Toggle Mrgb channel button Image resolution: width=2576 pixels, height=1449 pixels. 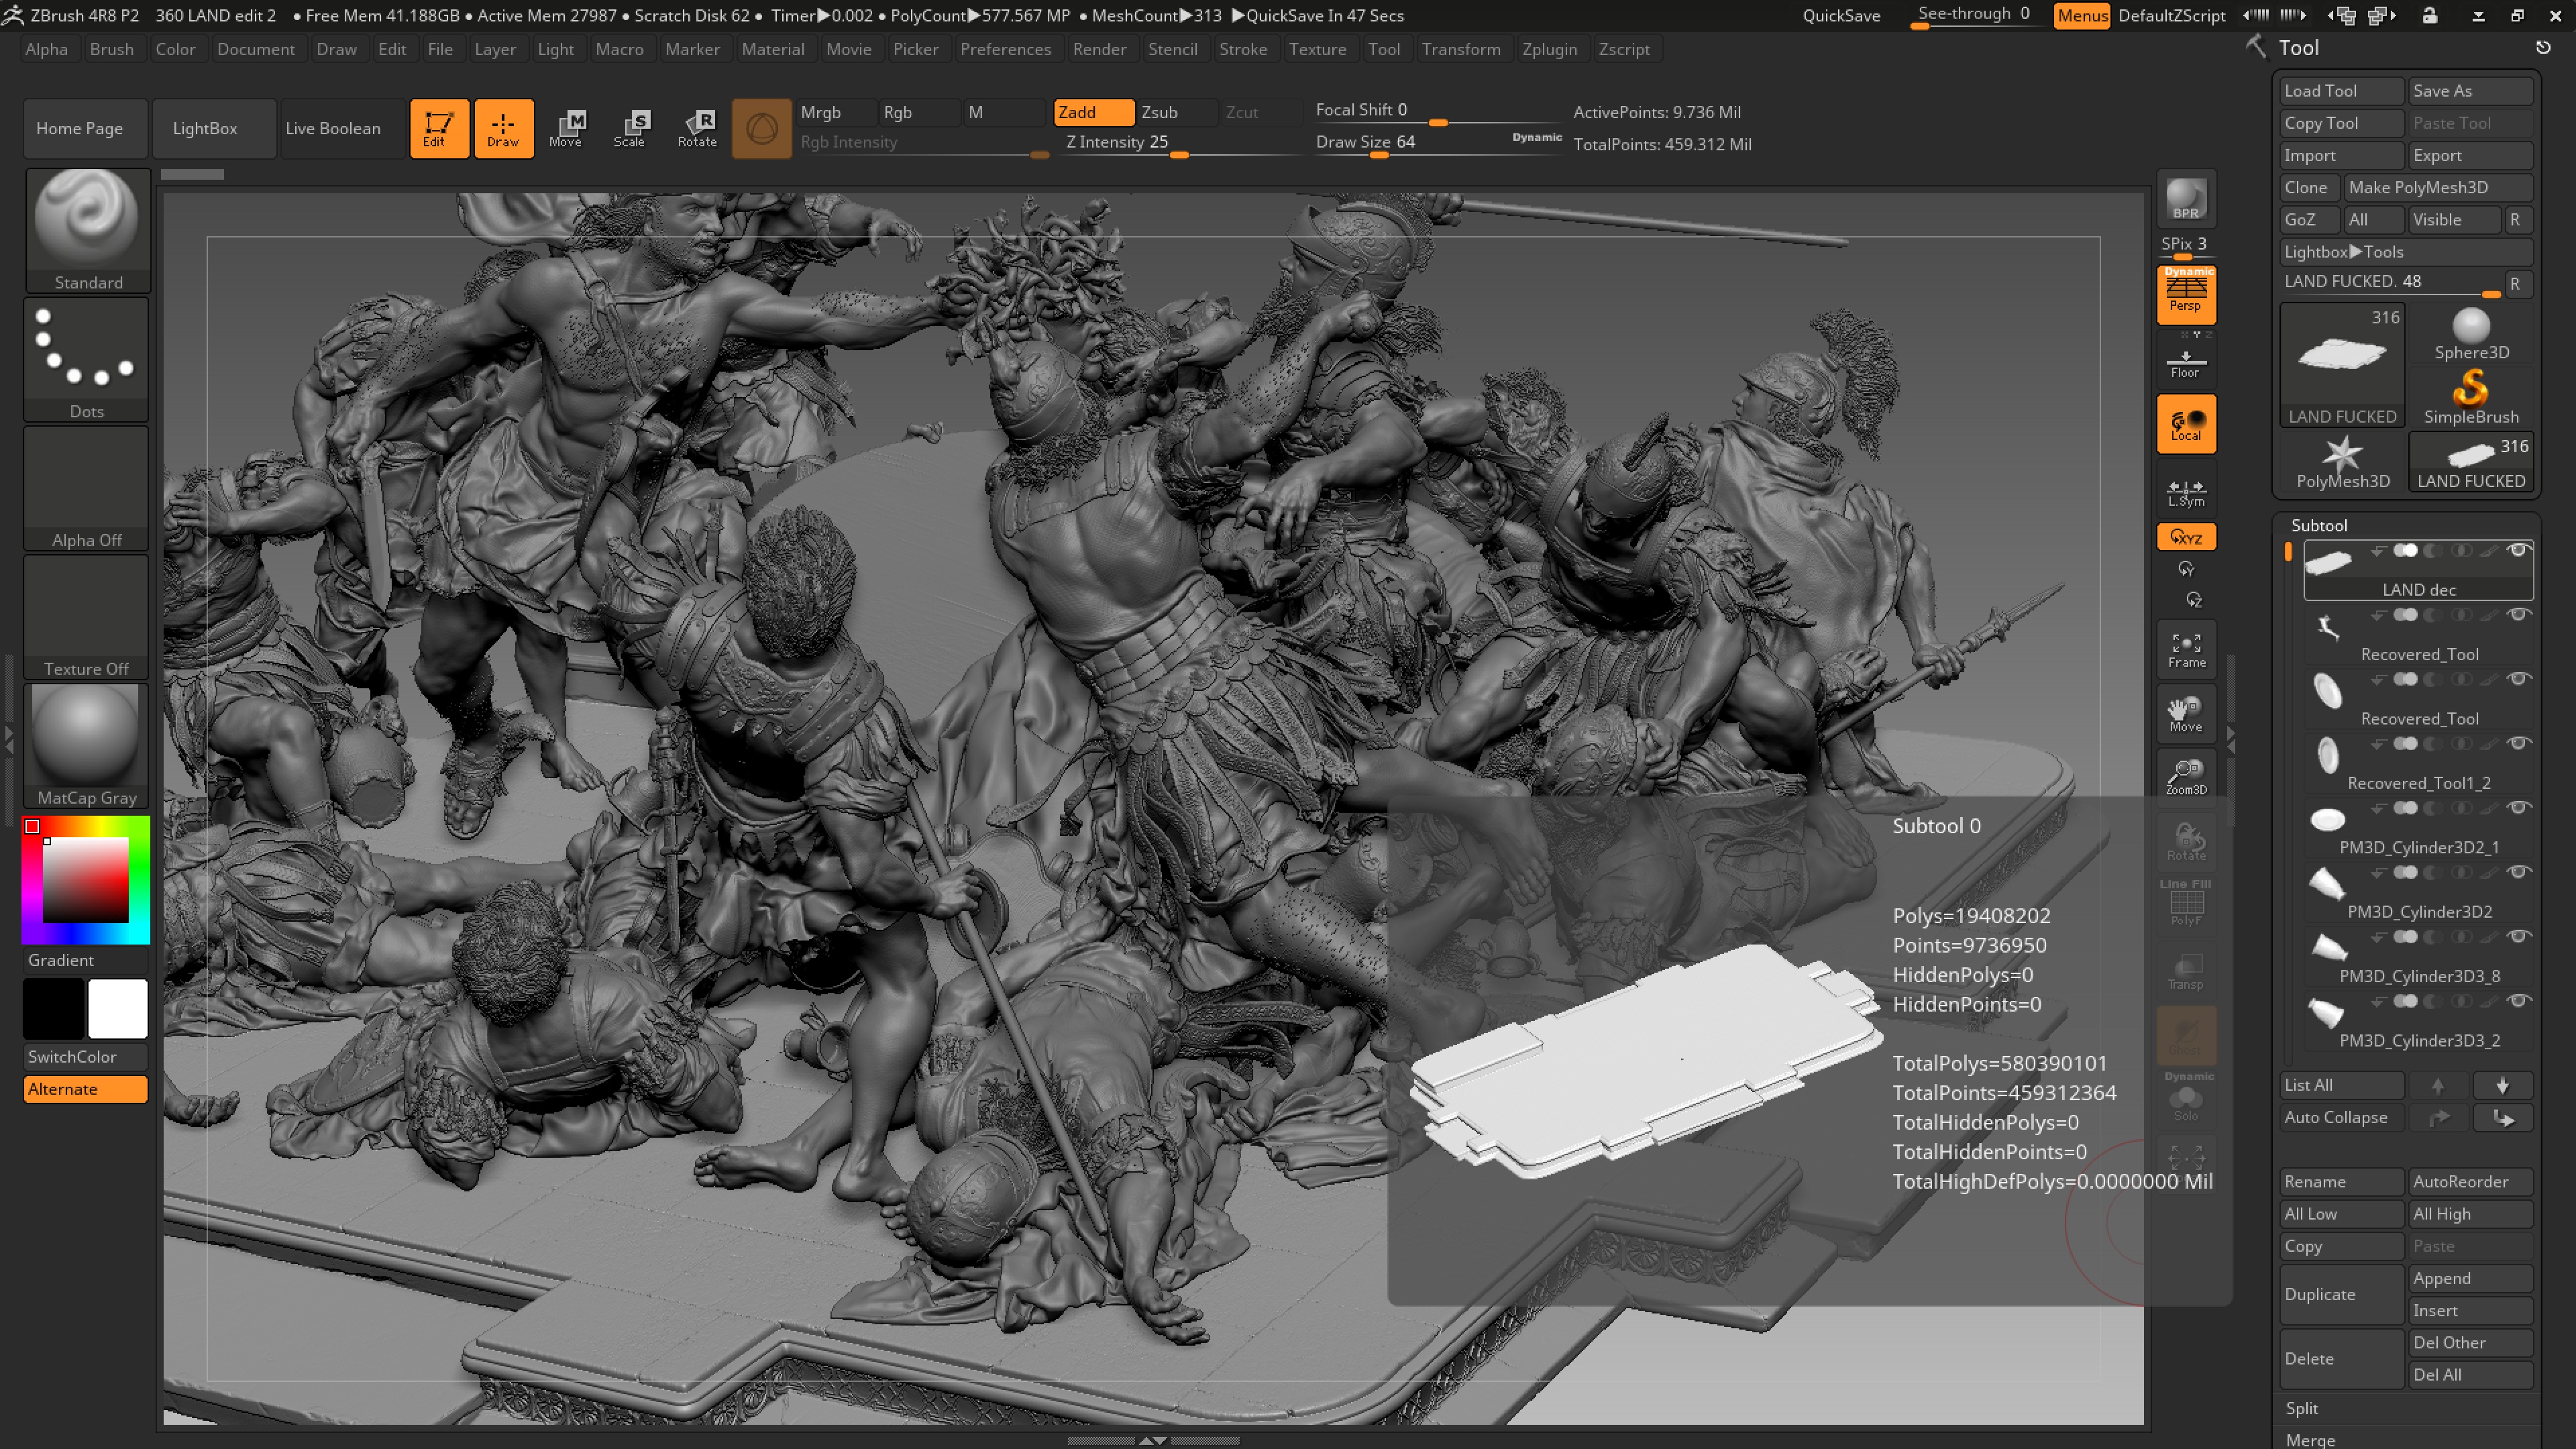(x=836, y=112)
